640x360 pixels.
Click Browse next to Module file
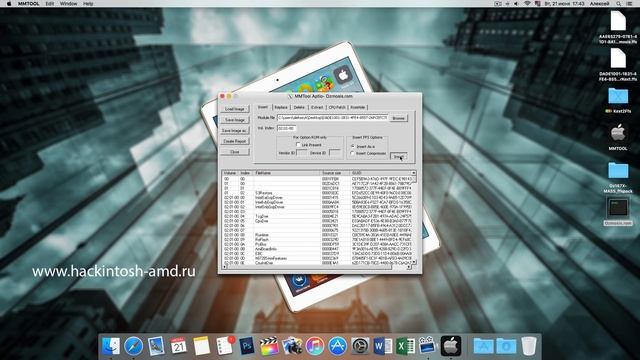coord(398,118)
